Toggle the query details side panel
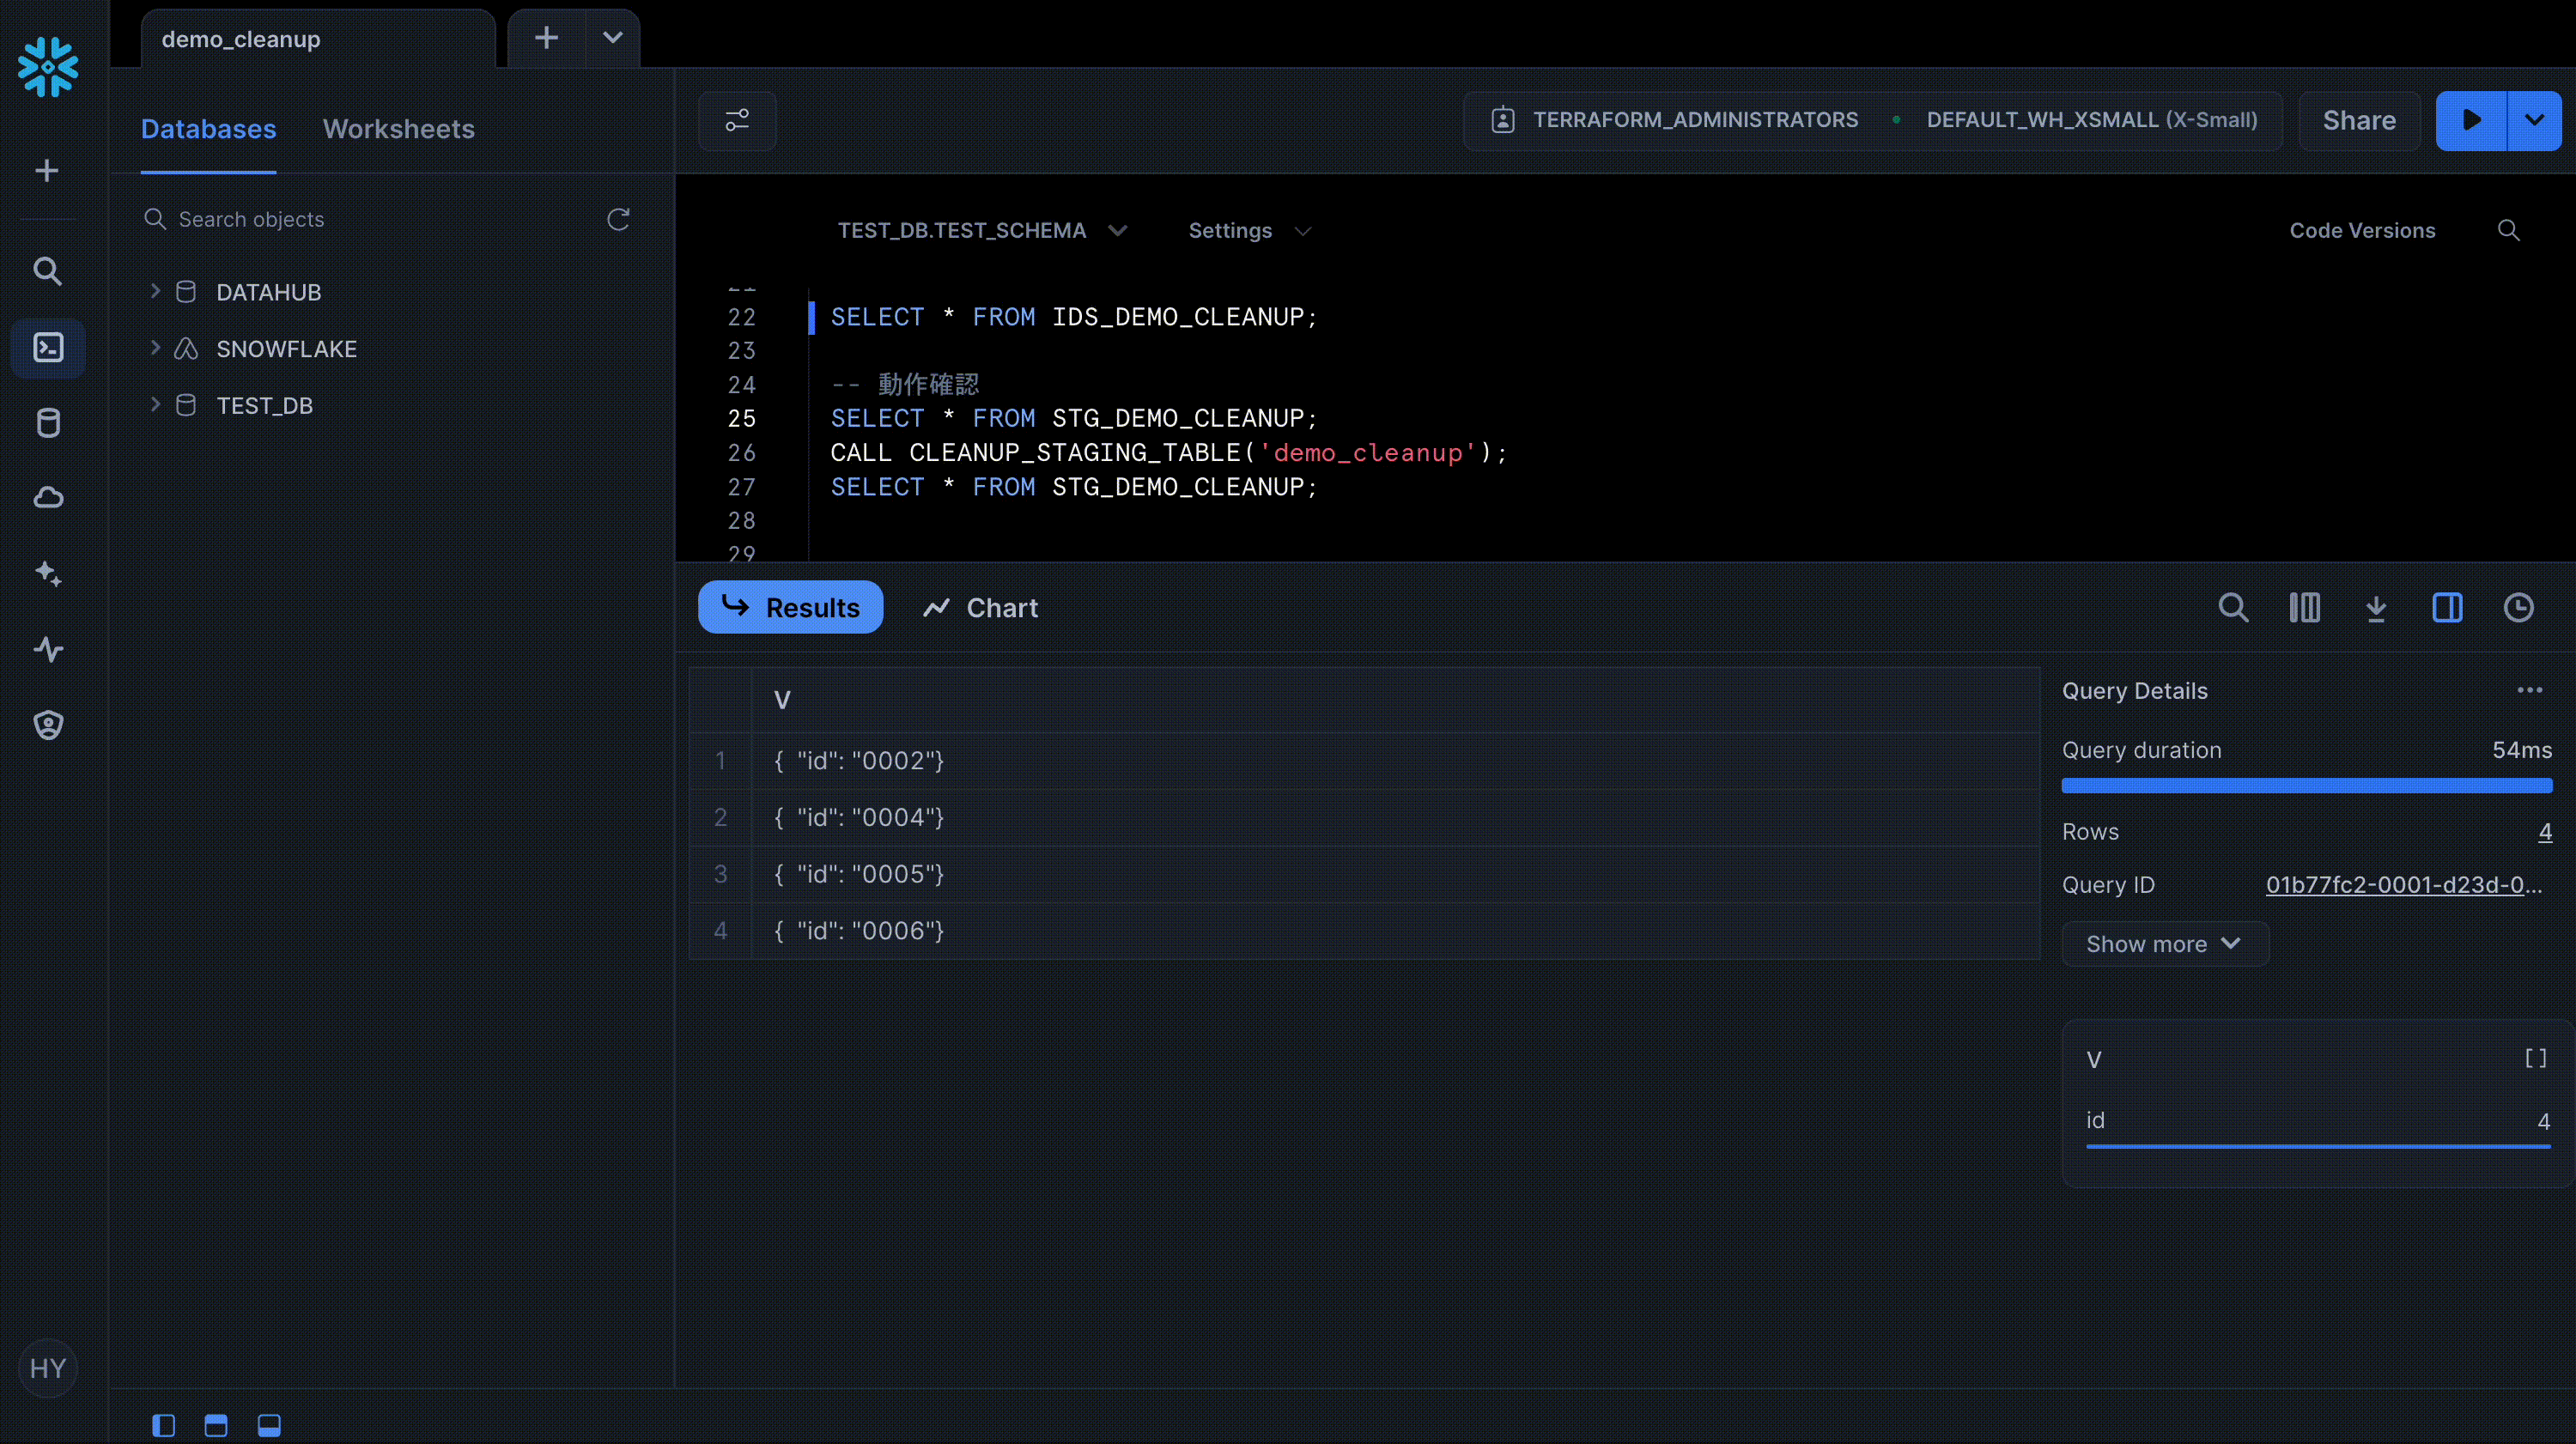This screenshot has height=1444, width=2576. [2447, 607]
